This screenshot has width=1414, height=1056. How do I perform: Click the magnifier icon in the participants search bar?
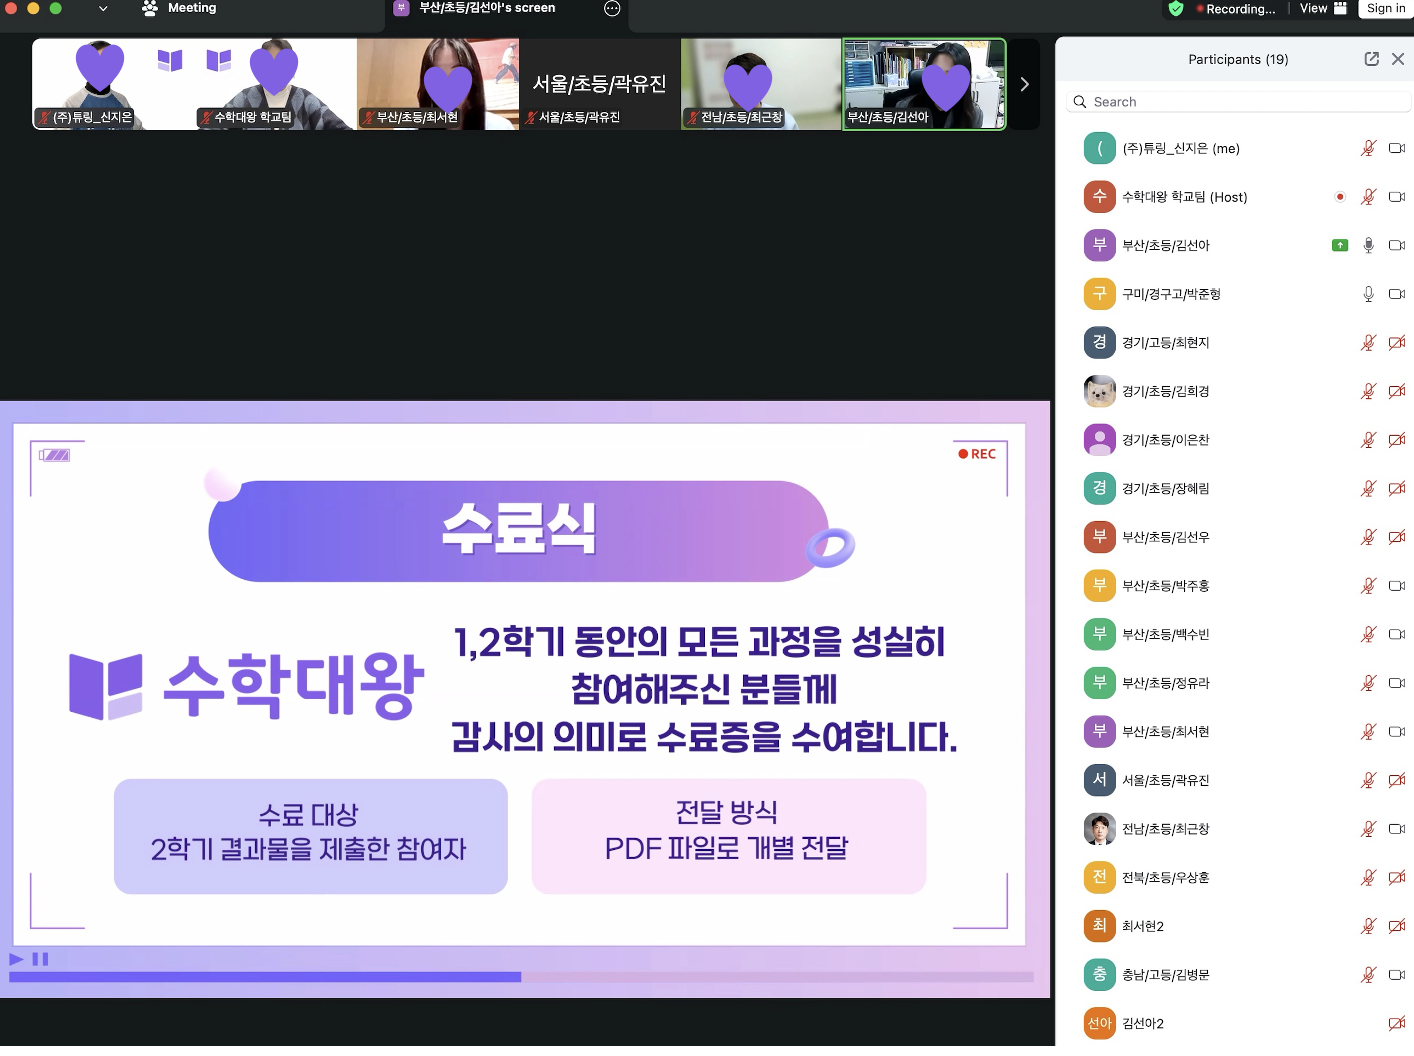click(x=1080, y=101)
